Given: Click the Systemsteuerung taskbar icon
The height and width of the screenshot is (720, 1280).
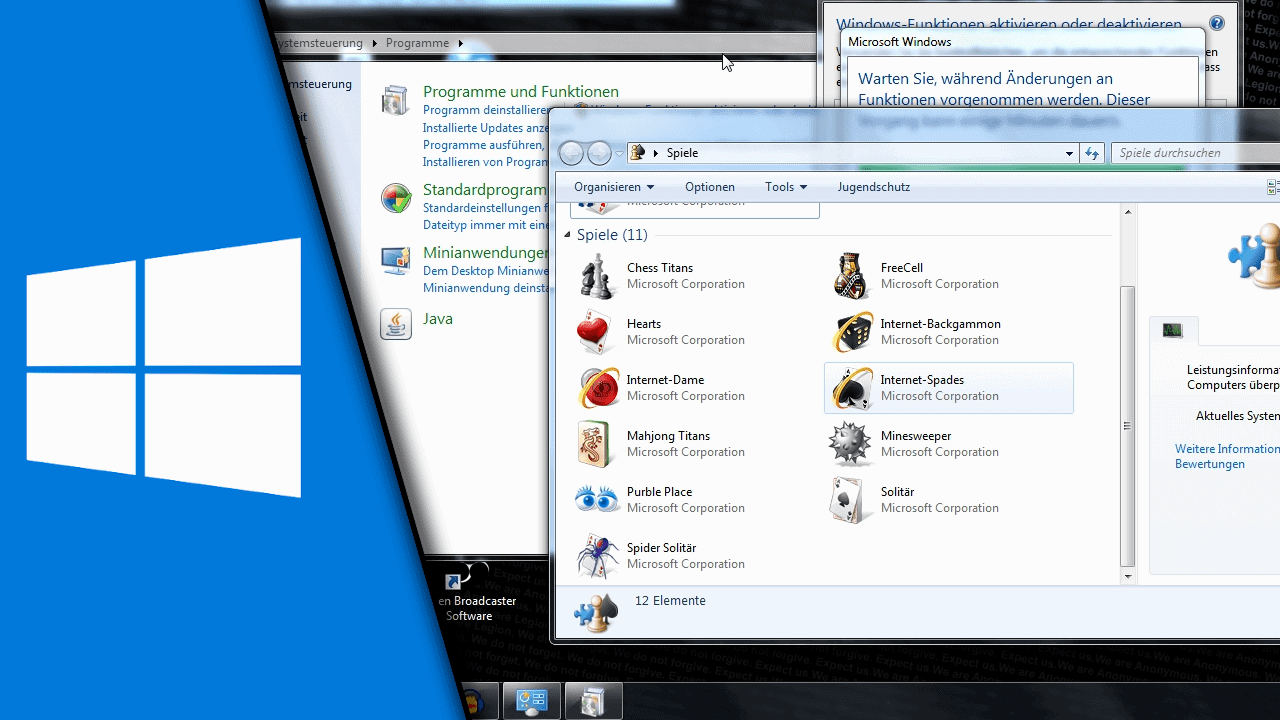Looking at the screenshot, I should click(530, 701).
